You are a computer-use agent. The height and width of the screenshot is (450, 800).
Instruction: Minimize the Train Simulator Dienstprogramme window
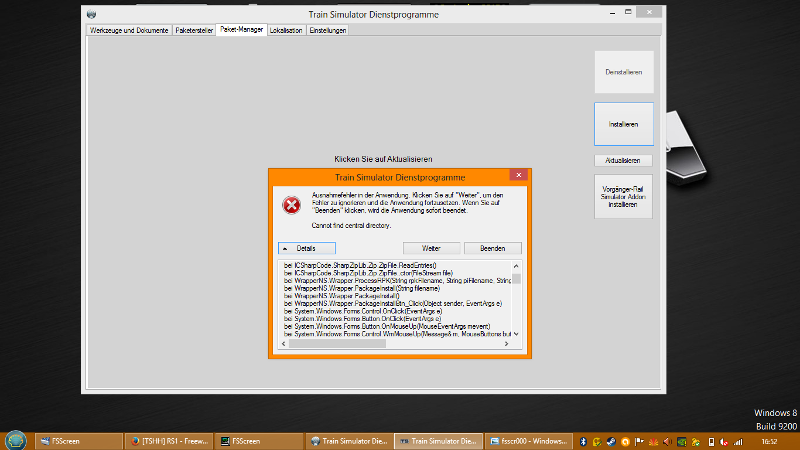click(x=612, y=12)
